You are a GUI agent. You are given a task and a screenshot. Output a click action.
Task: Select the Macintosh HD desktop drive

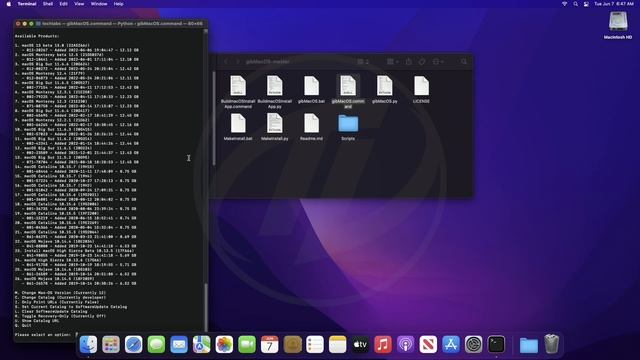click(618, 24)
